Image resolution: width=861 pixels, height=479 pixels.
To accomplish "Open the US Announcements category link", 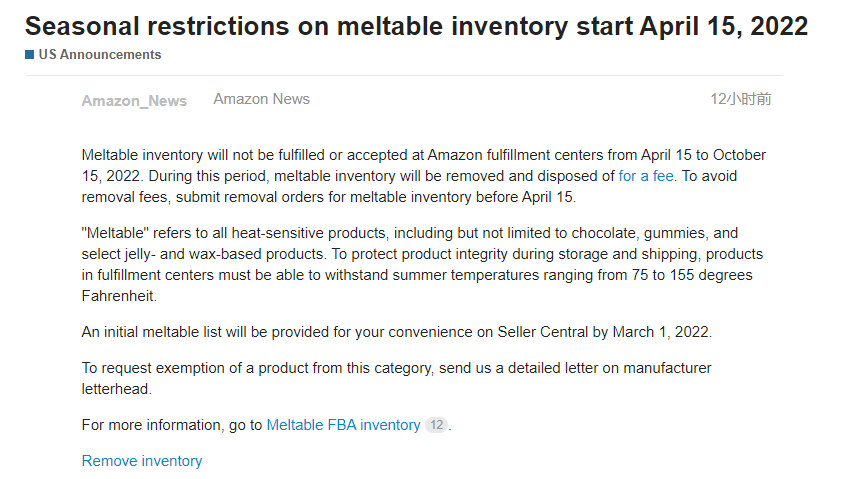I will (99, 54).
